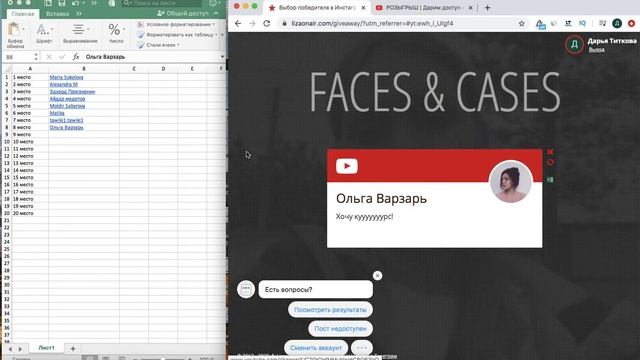Select column A header
The image size is (640, 360).
tap(30, 69)
